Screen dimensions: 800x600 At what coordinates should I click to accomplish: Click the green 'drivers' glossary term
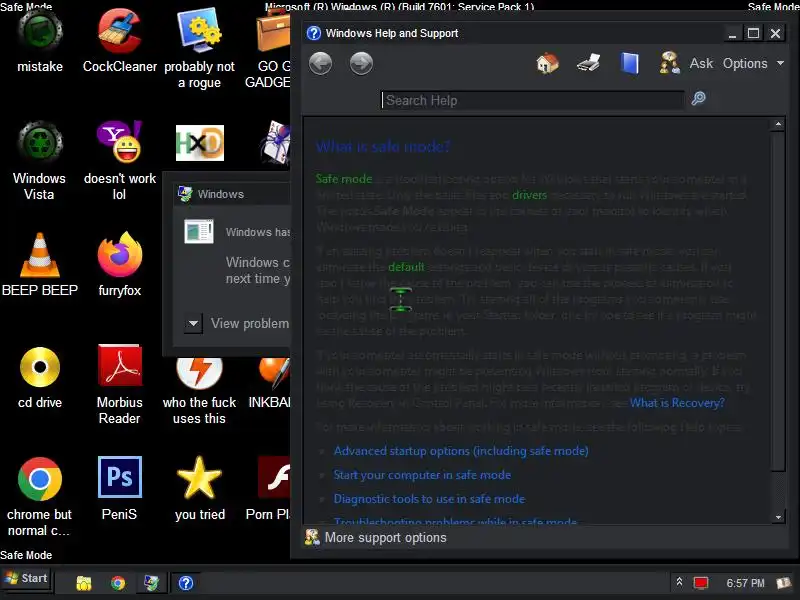tap(529, 195)
